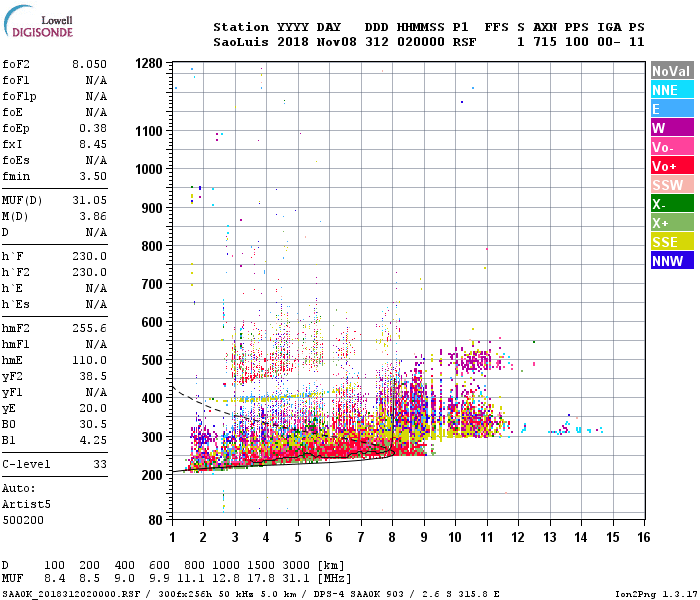Screen dimensions: 700x600
Task: Click the MUF 12.8 value for 1000 km
Action: pyautogui.click(x=226, y=579)
